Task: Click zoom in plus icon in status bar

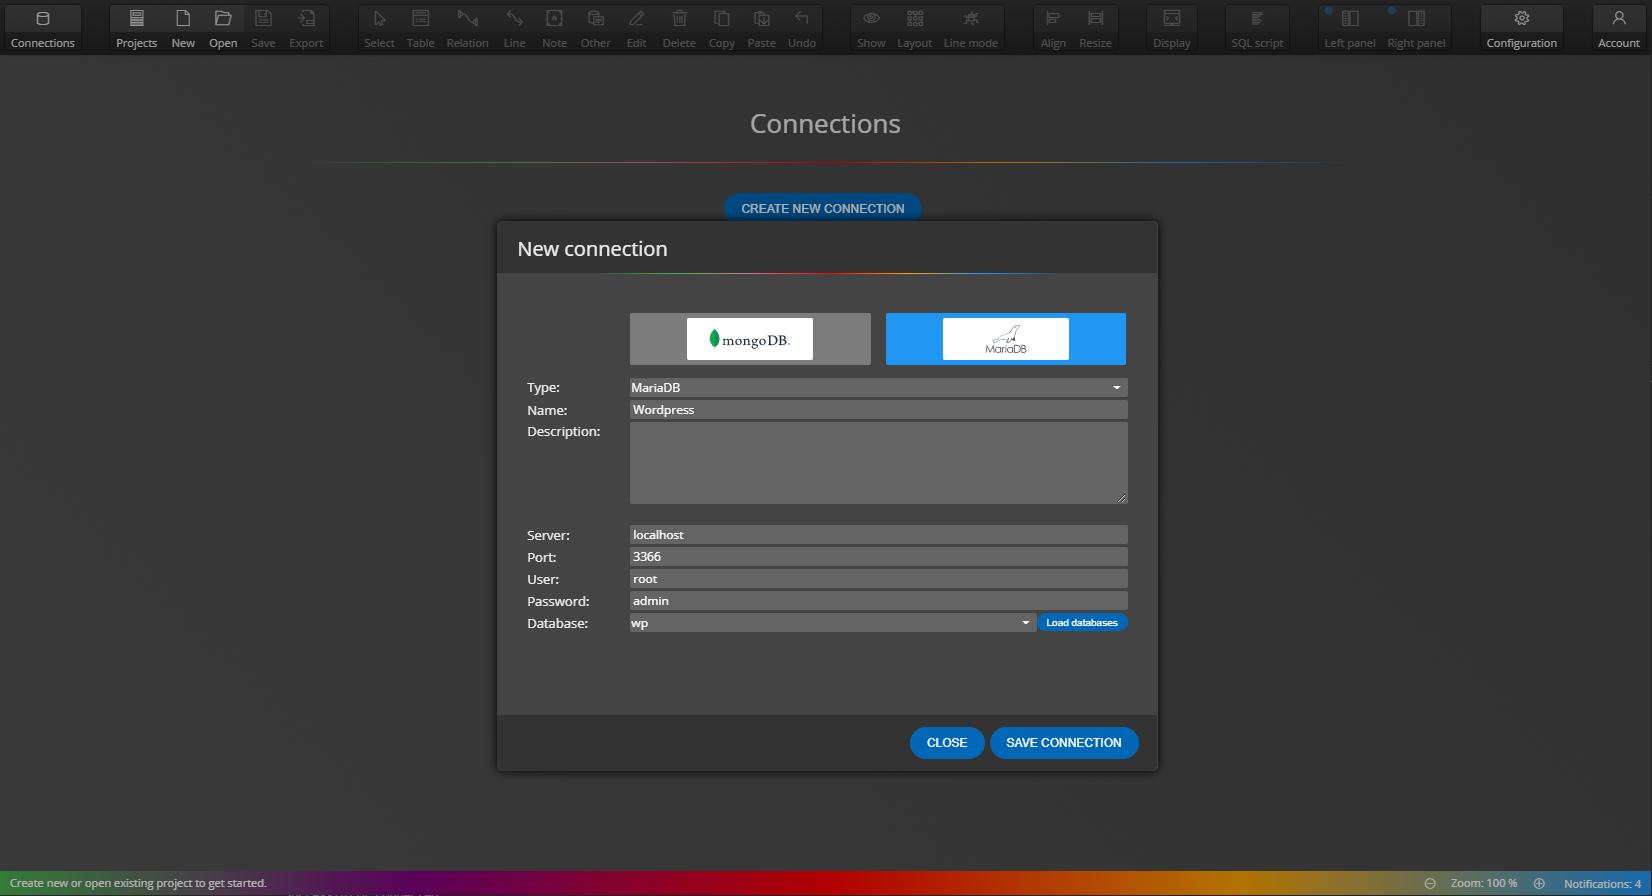Action: coord(1539,883)
